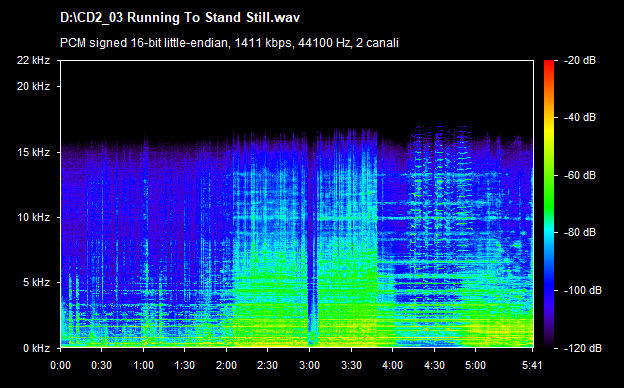Click the -40 dB color scale label
Screen dimensions: 624x388
[x=580, y=117]
